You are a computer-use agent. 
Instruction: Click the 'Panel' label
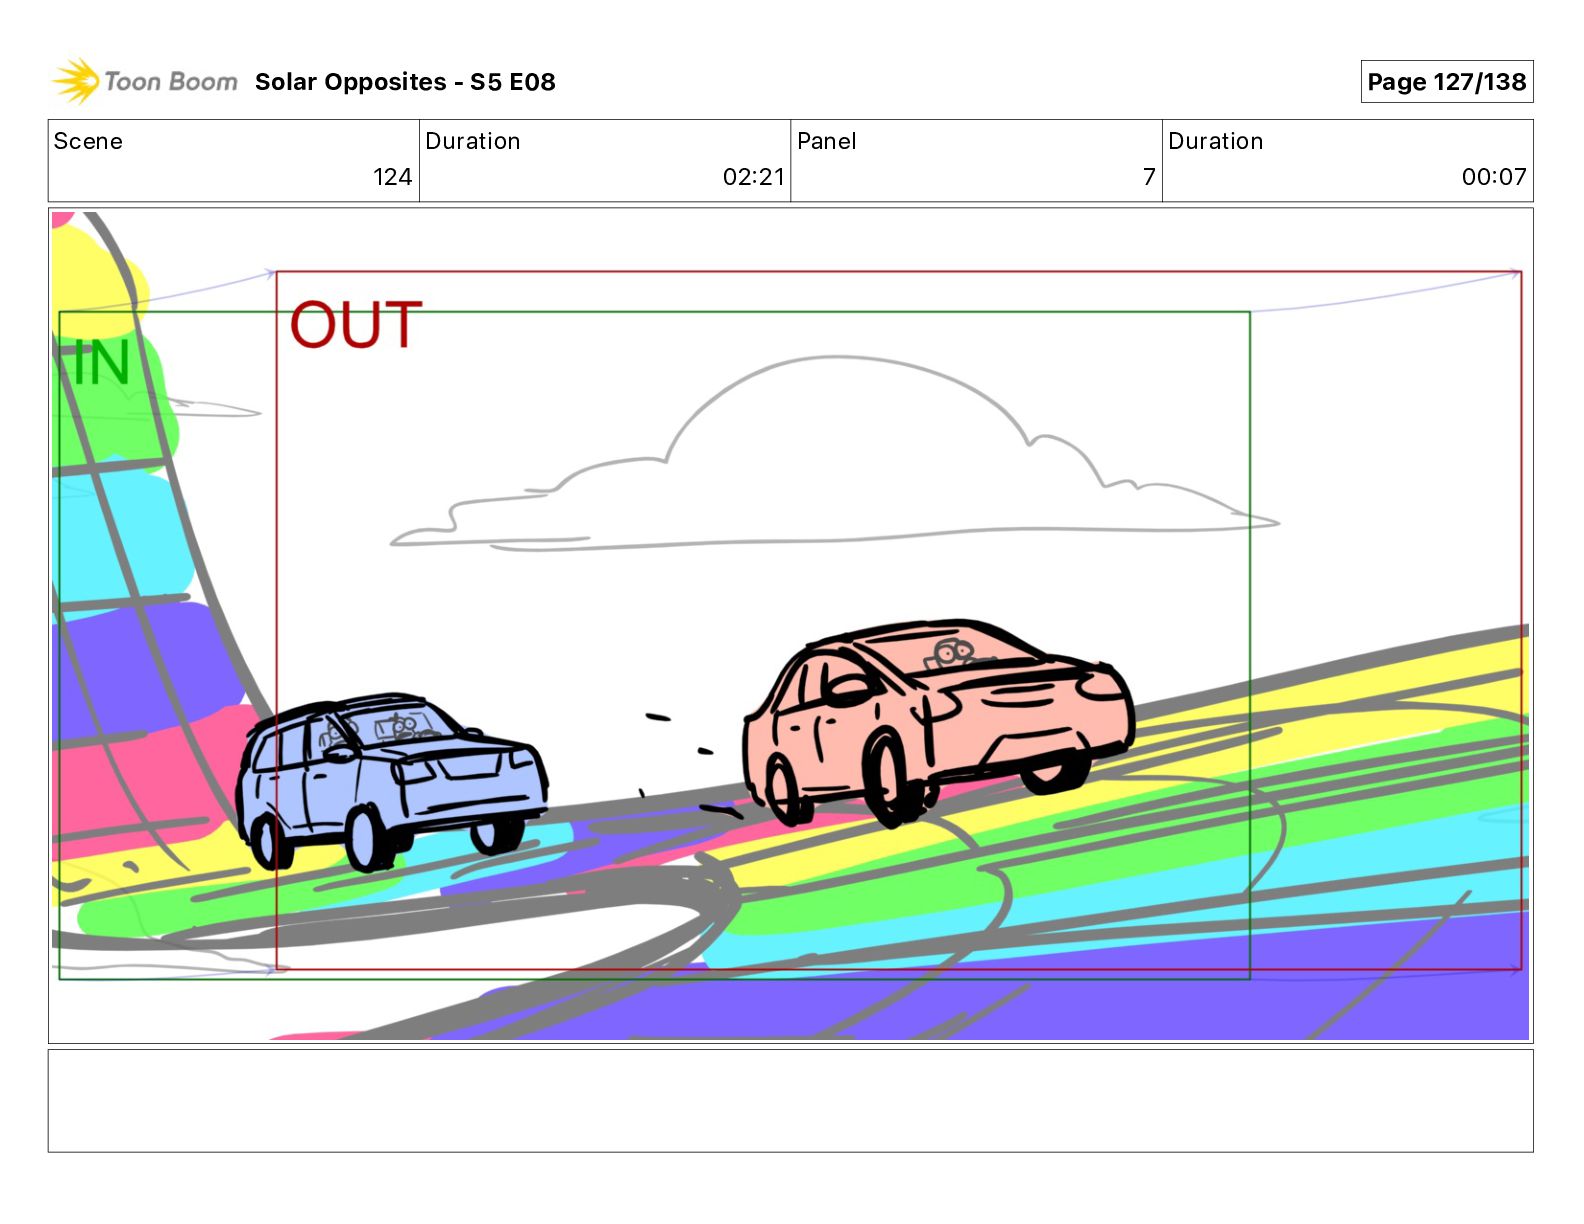coord(827,141)
